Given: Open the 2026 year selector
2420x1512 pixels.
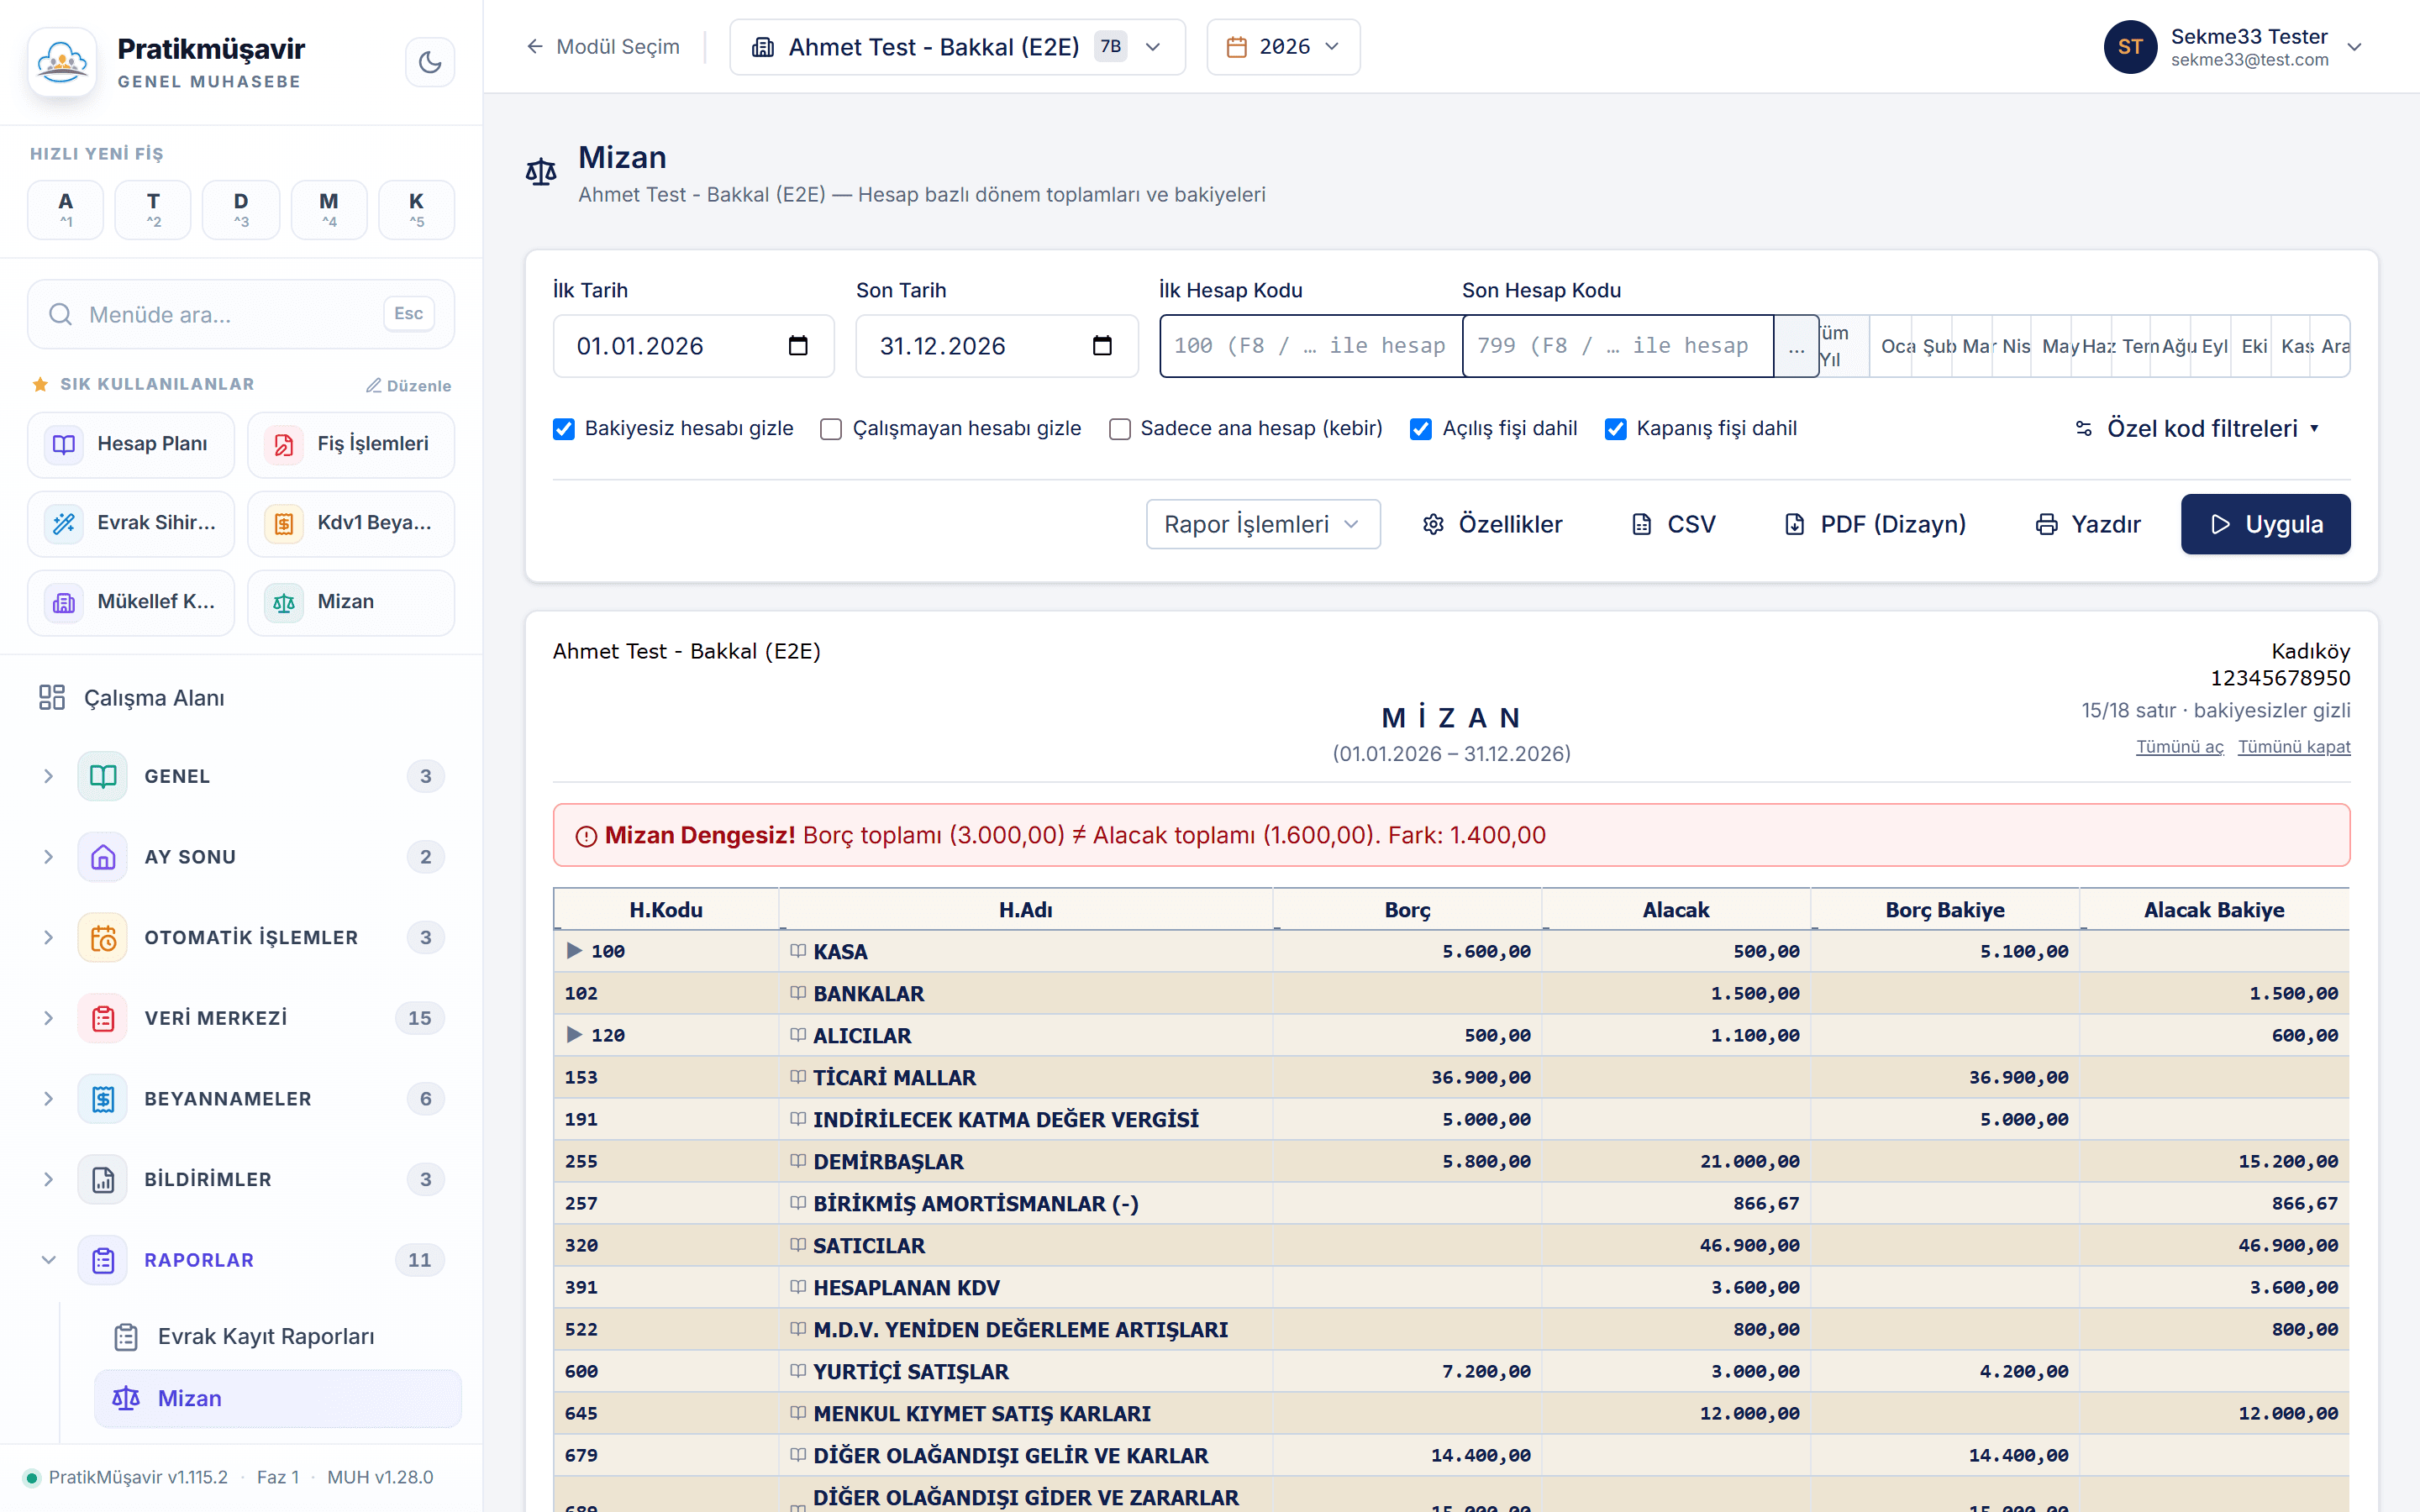Looking at the screenshot, I should 1283,47.
